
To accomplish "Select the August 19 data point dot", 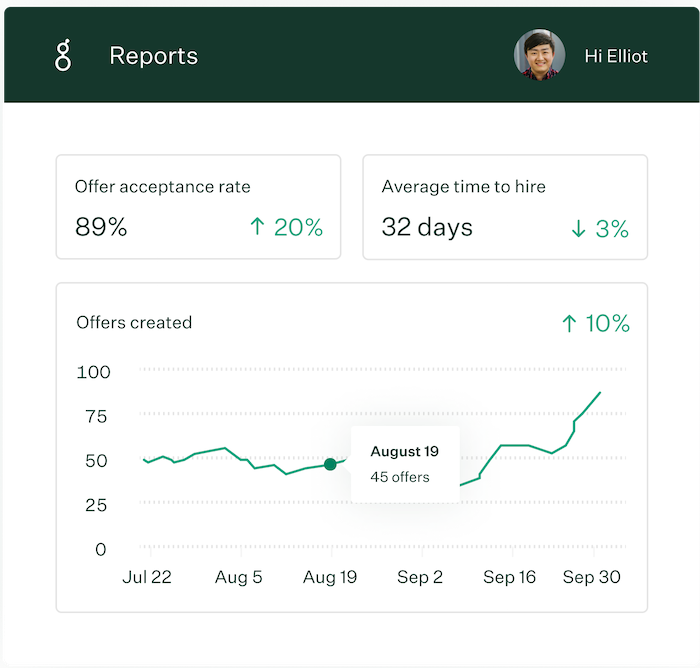I will pos(330,464).
